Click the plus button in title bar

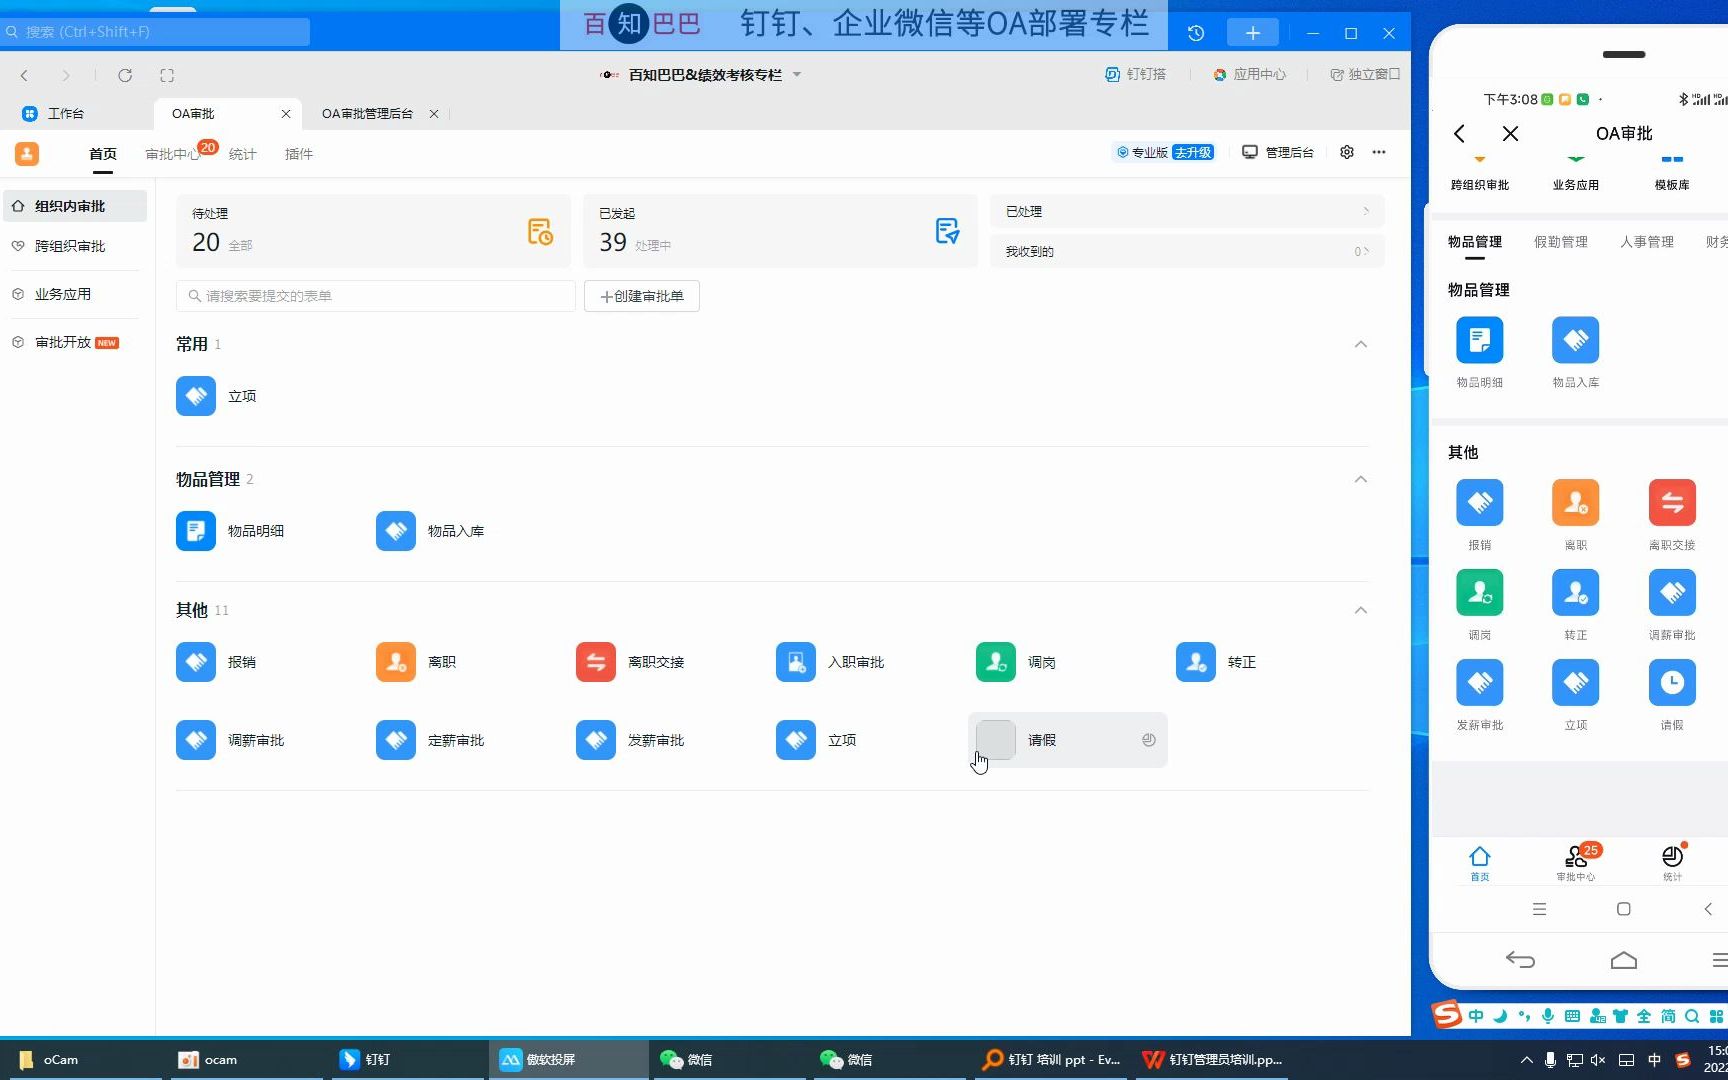1253,33
